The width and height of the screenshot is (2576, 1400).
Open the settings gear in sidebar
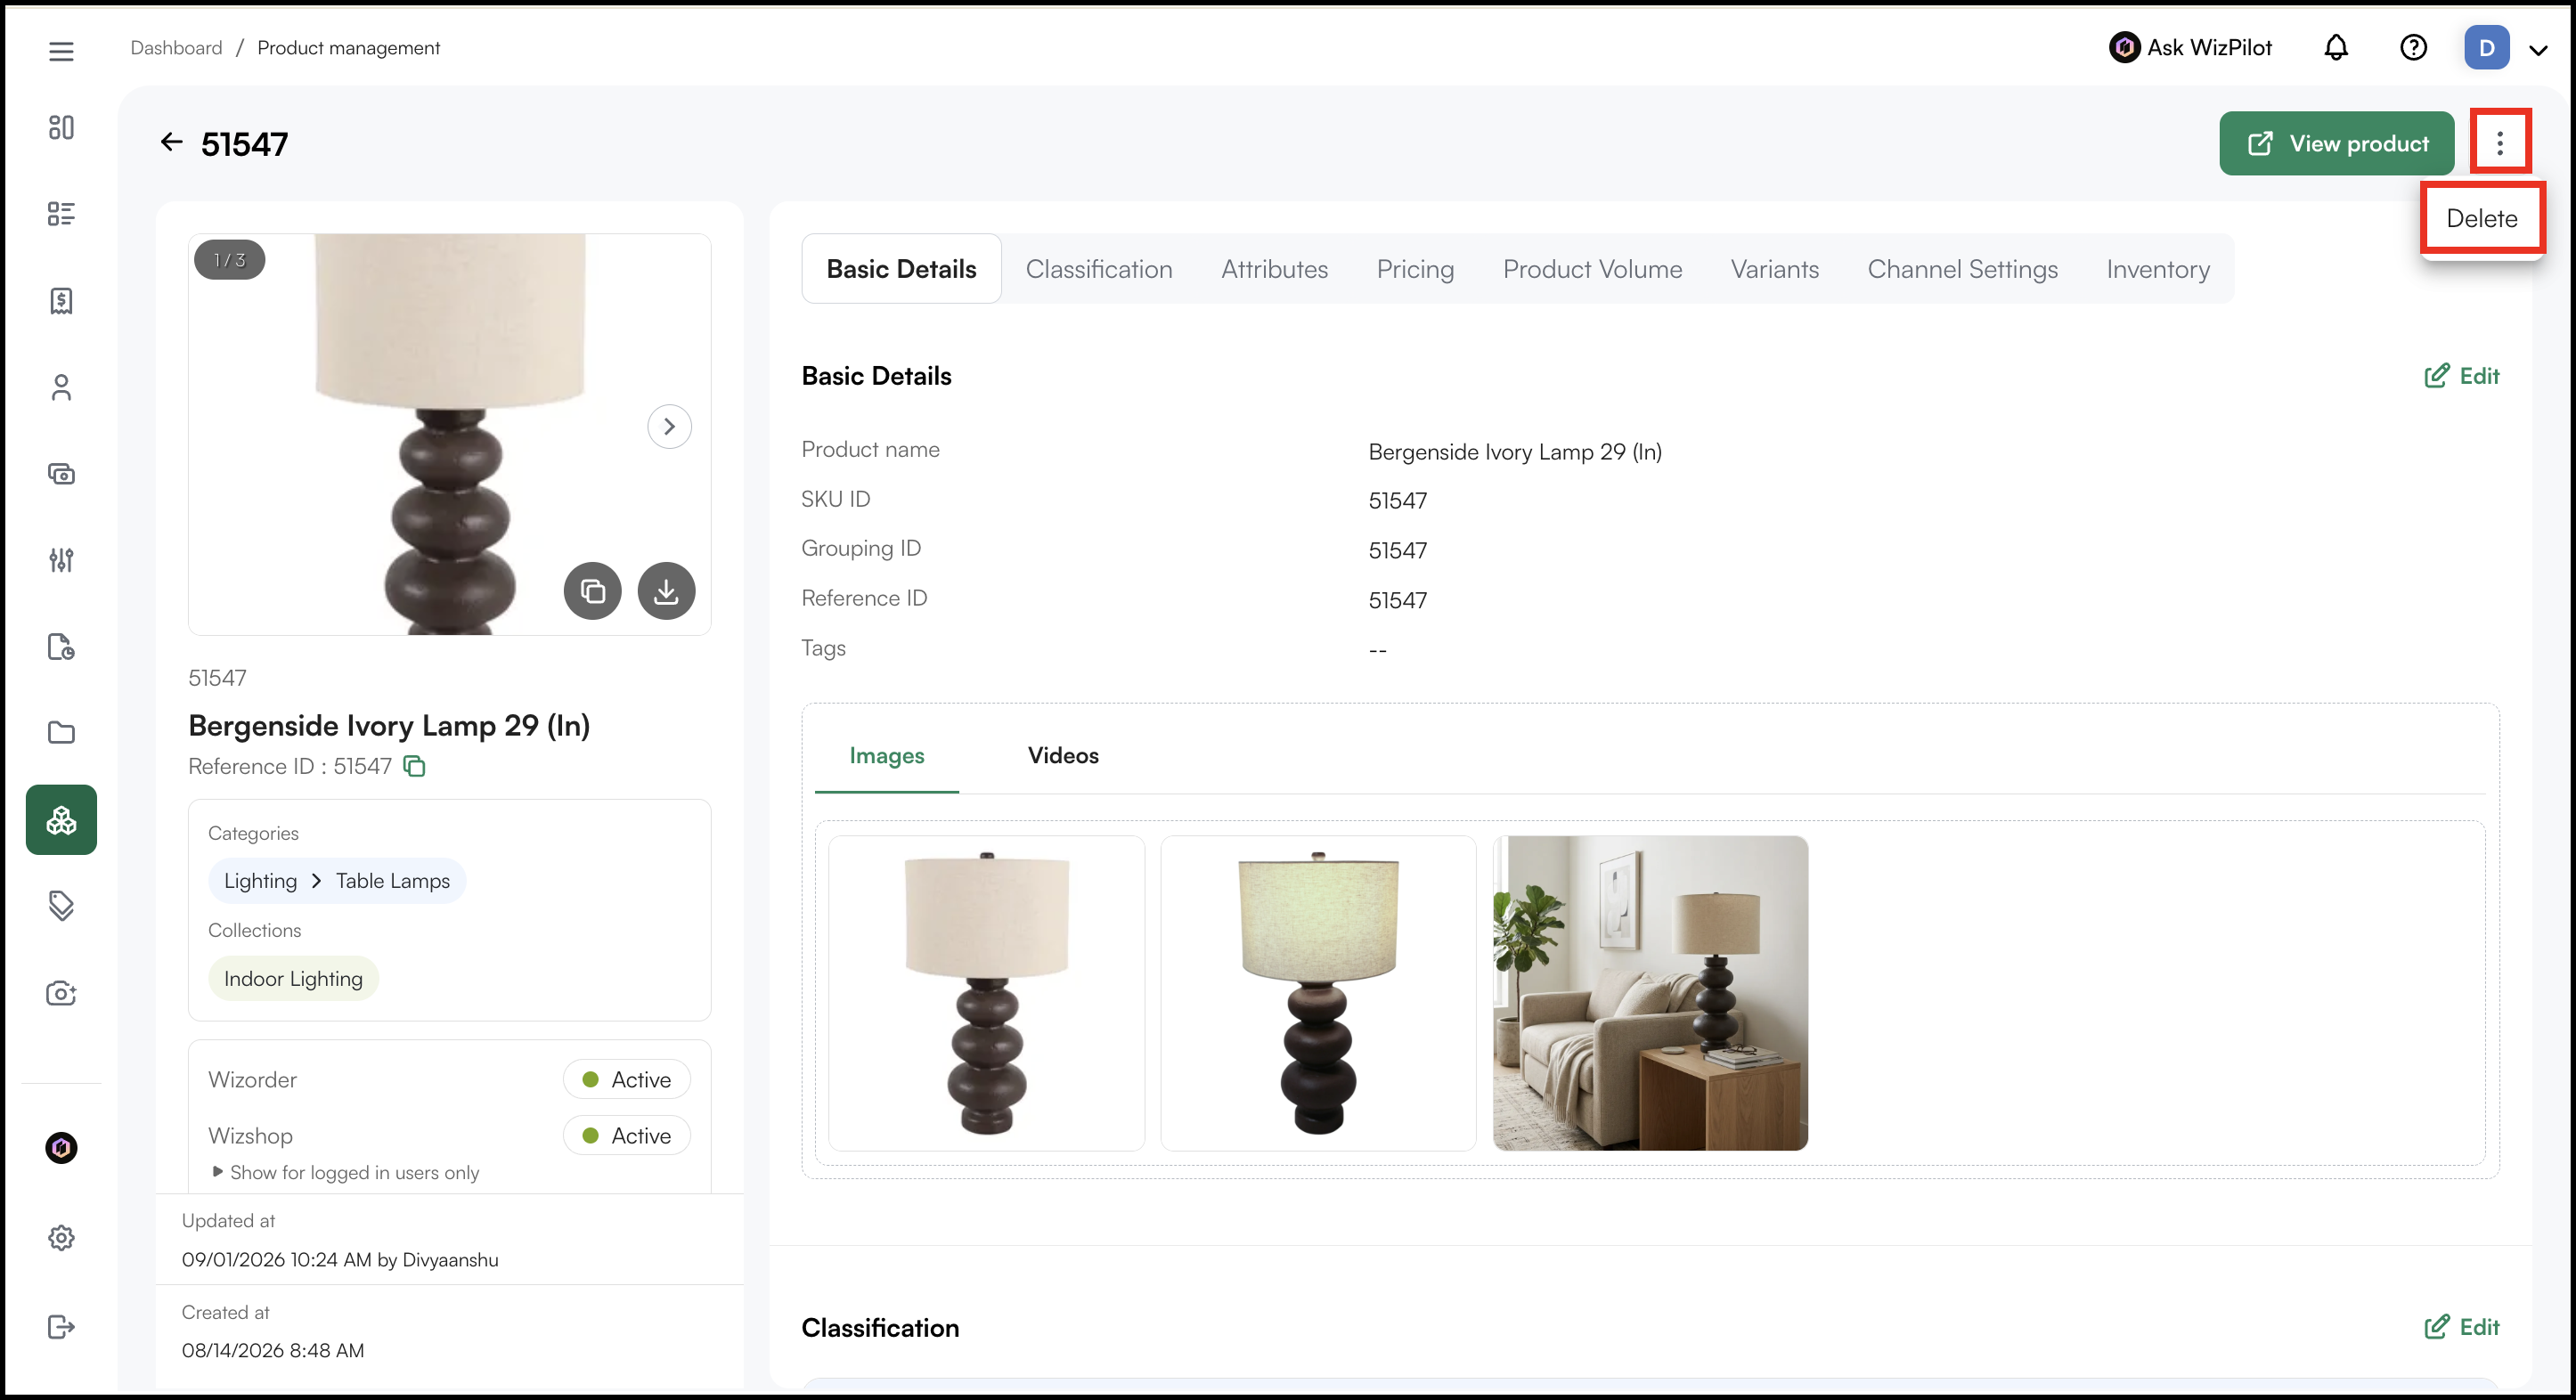61,1238
